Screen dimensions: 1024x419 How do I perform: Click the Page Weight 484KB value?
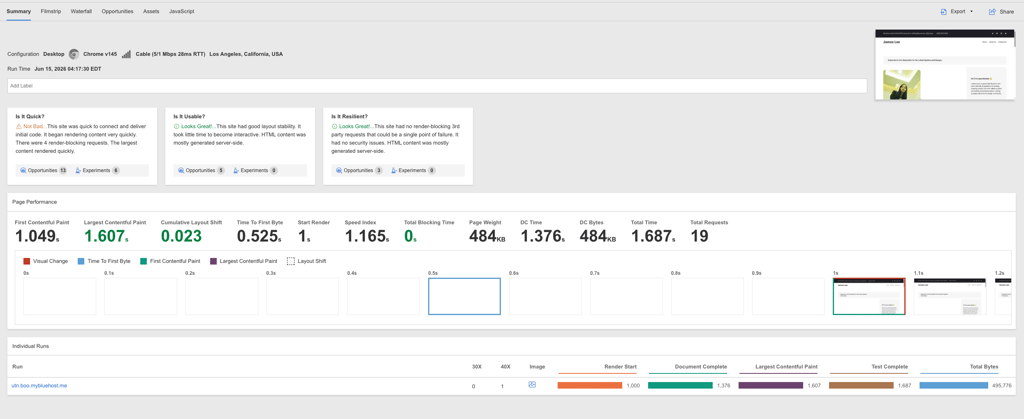pos(487,236)
